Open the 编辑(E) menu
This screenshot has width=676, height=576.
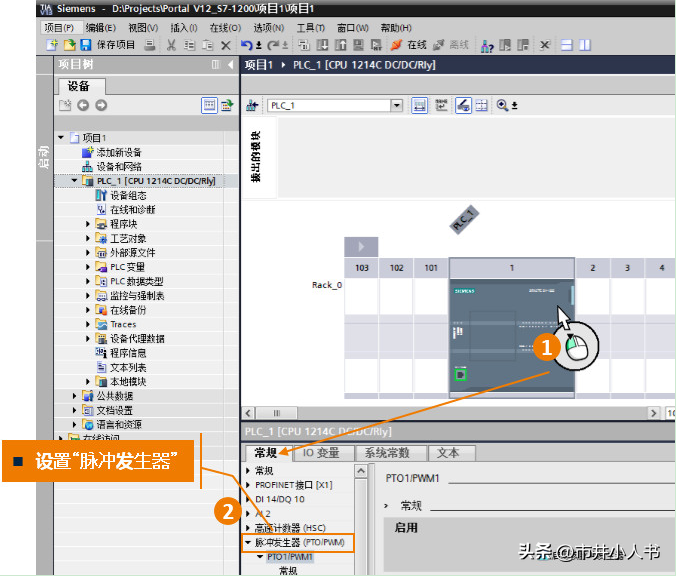pyautogui.click(x=100, y=28)
